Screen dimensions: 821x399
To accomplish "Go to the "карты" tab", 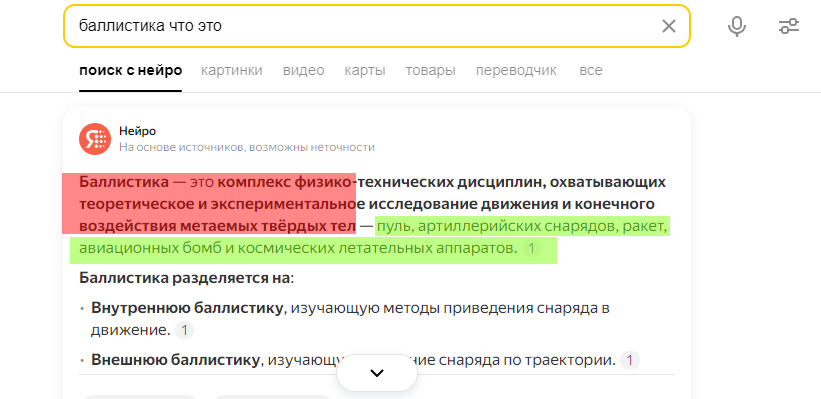I will point(365,70).
